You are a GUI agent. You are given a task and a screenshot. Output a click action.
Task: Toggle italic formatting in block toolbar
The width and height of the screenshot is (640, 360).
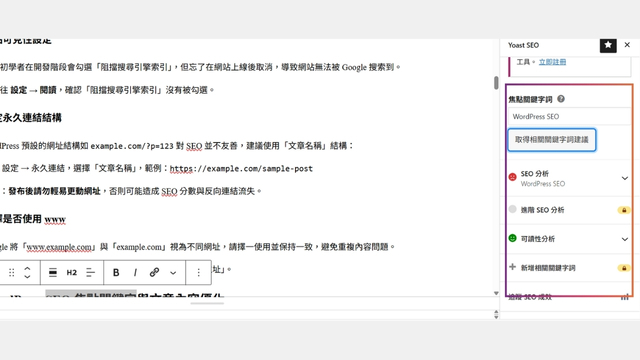coord(135,272)
